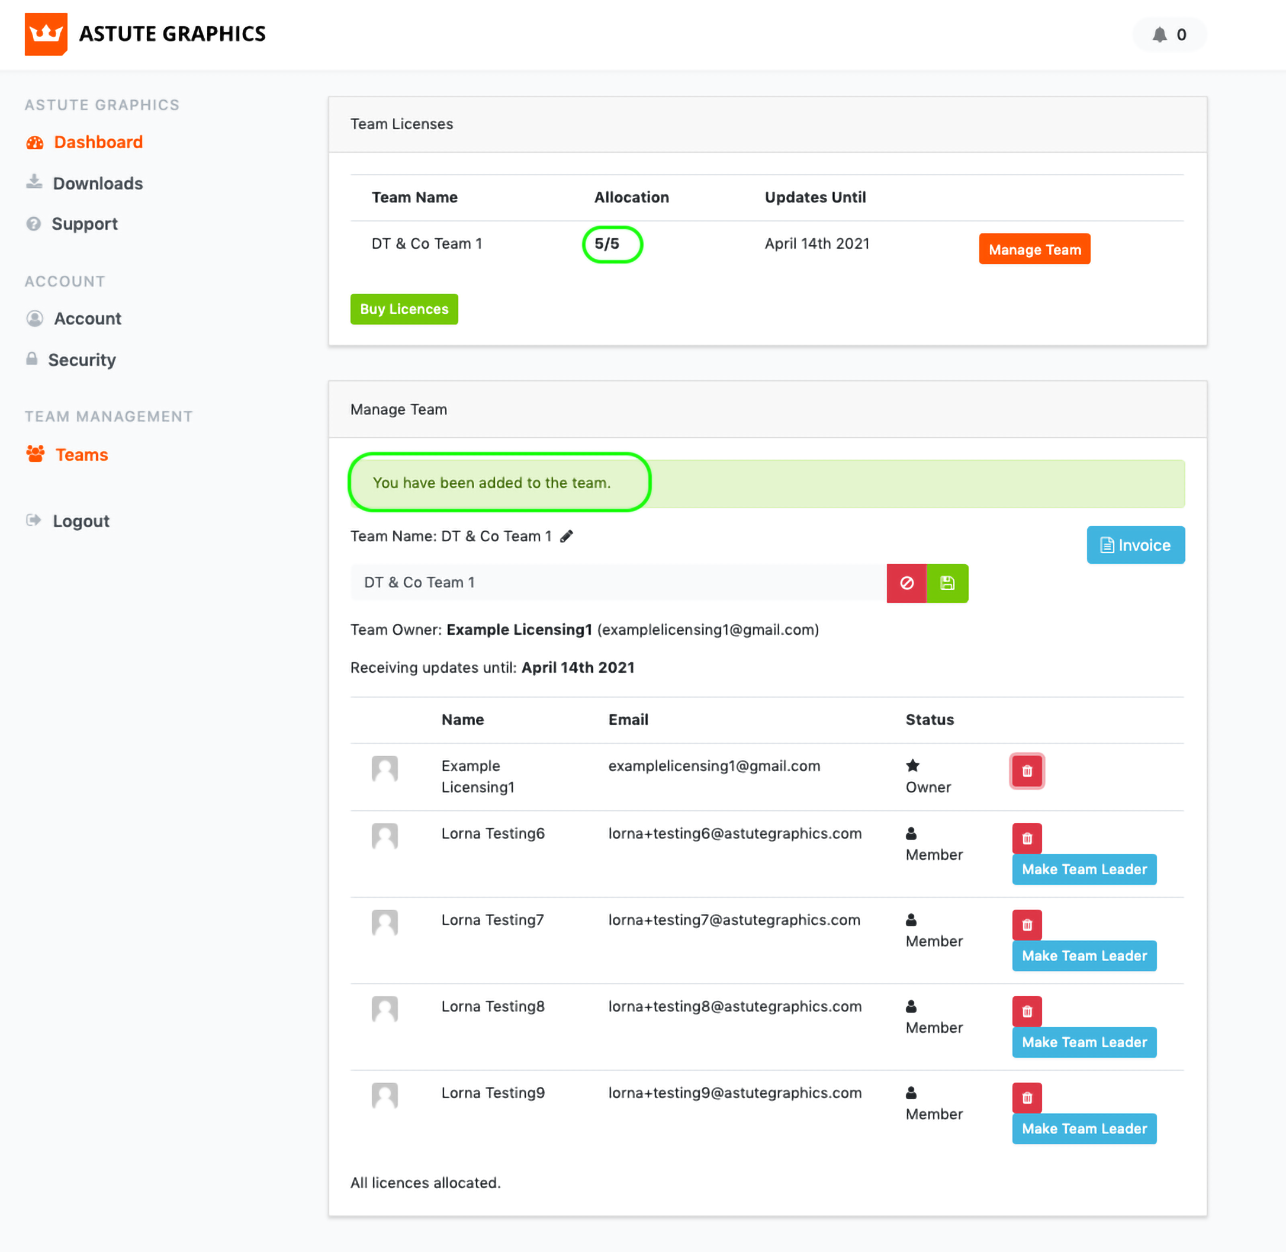1286x1252 pixels.
Task: Cancel team name edit with red button
Action: tap(906, 583)
